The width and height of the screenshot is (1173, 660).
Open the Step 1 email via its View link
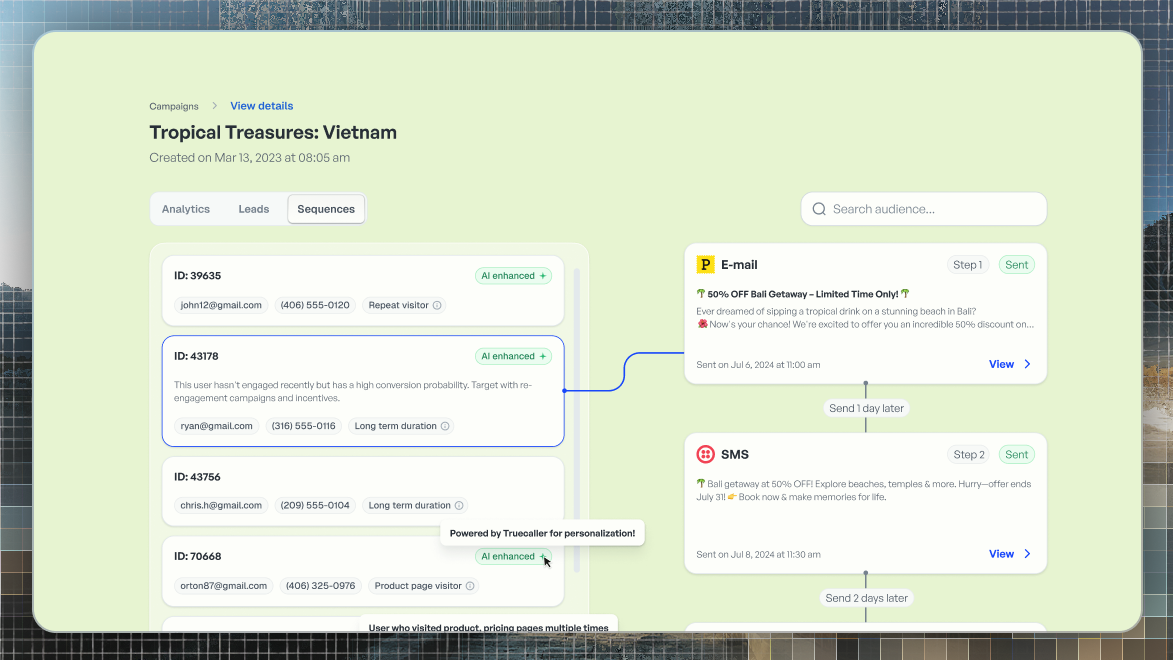1000,364
